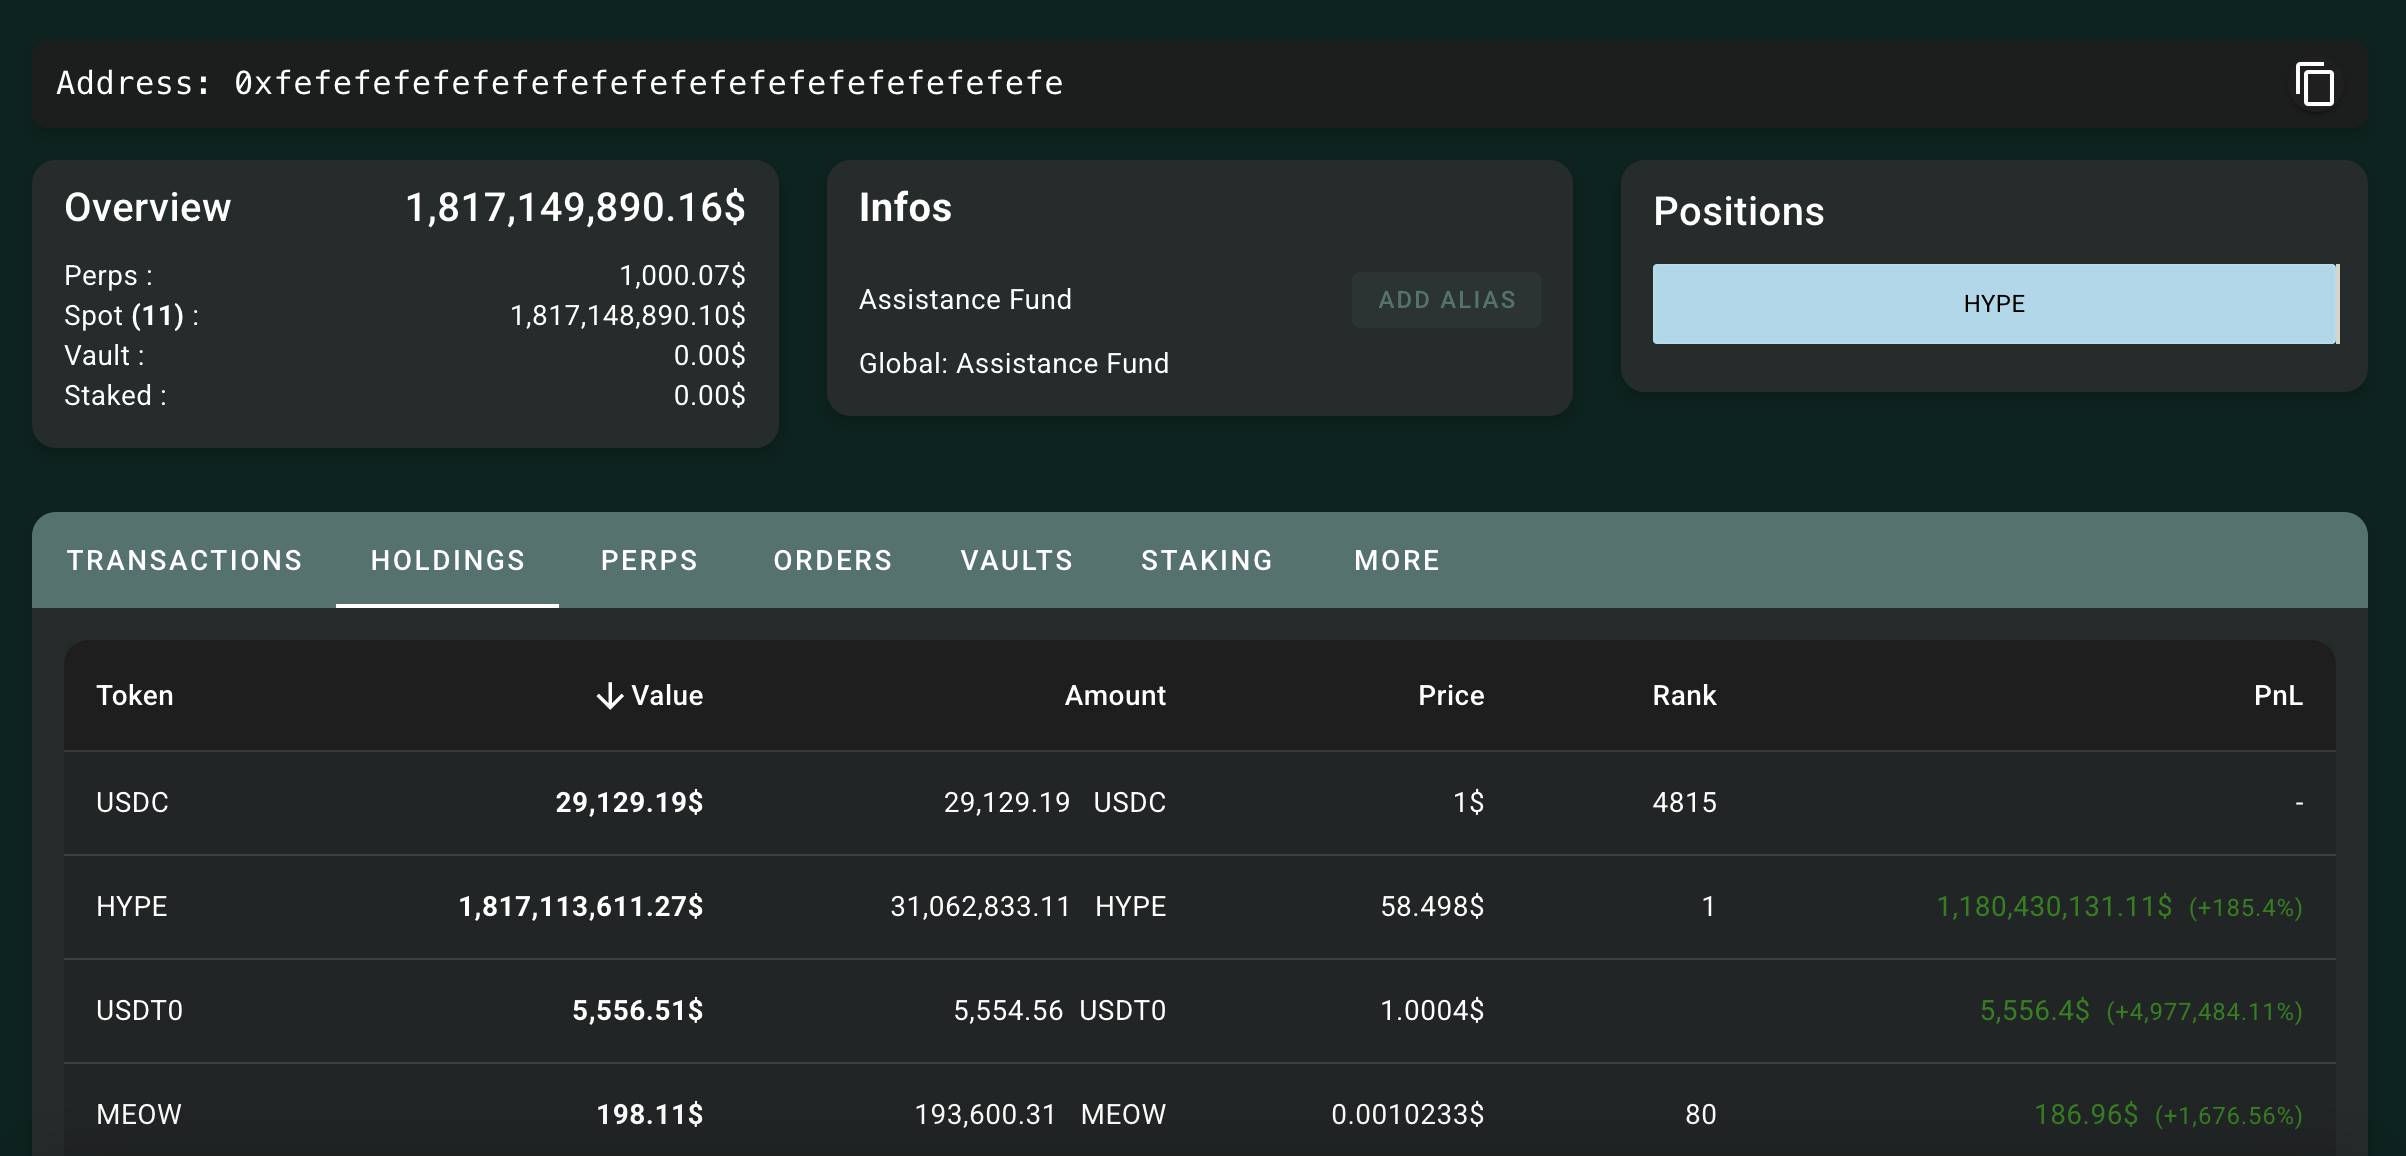View the VAULTS tab
This screenshot has height=1156, width=2406.
1017,560
